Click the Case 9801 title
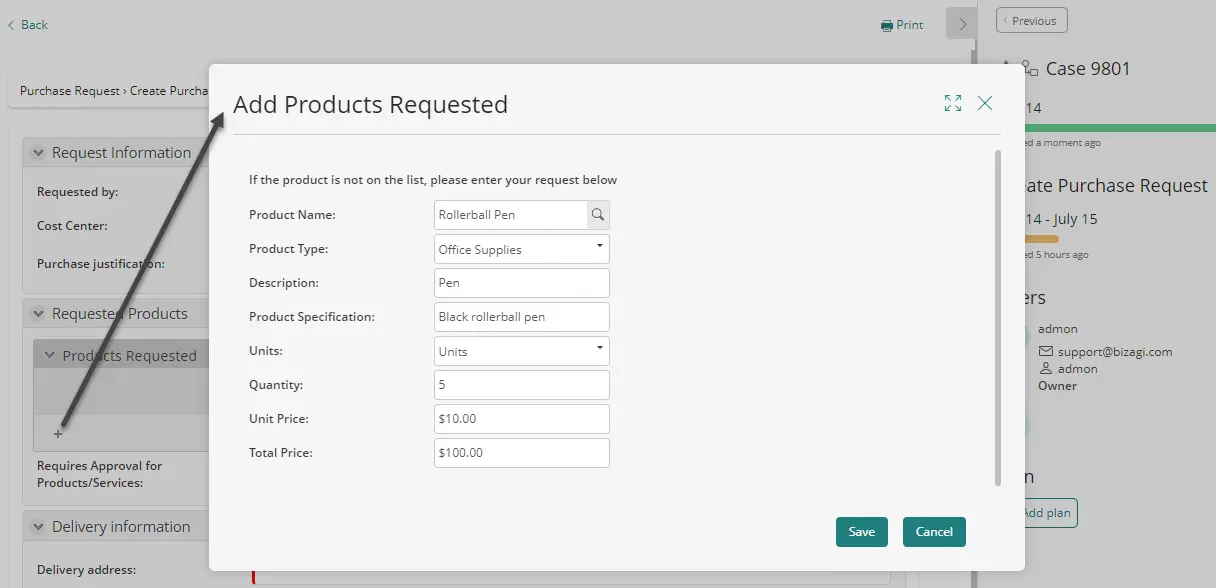This screenshot has width=1216, height=588. [1088, 69]
